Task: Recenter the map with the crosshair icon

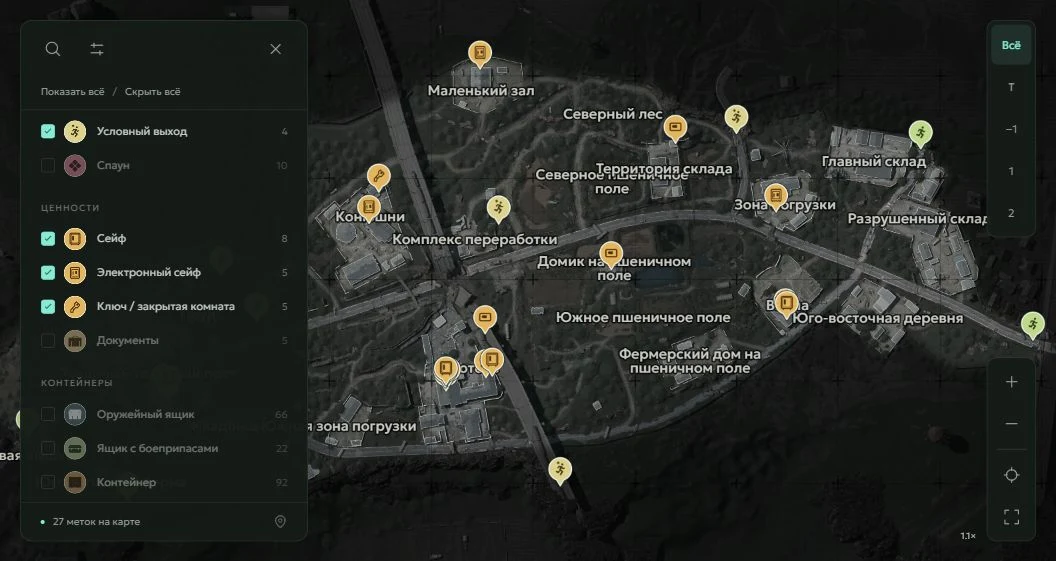Action: coord(1011,475)
